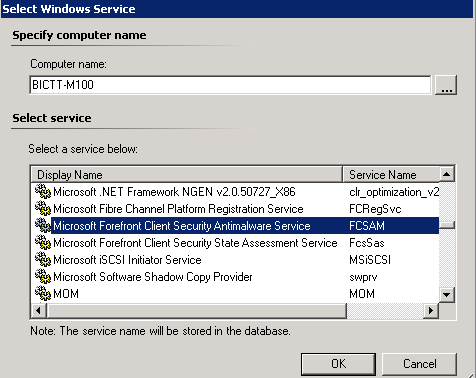476x378 pixels.
Task: Click the horizontal scrollbar left arrow
Action: [x=39, y=310]
